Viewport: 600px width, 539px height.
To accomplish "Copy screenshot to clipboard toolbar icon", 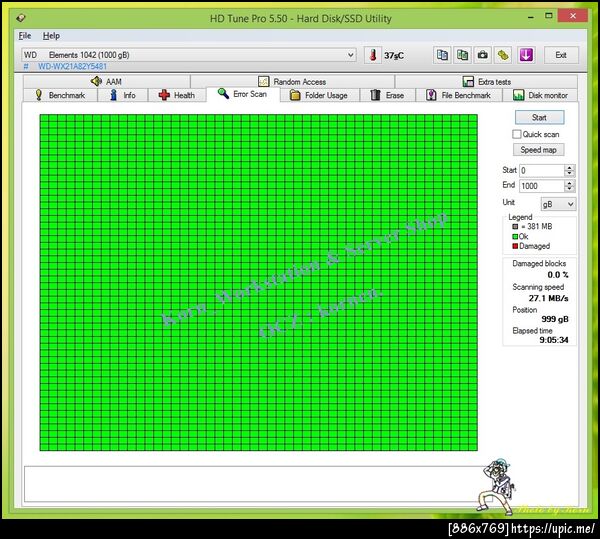I will pyautogui.click(x=462, y=55).
